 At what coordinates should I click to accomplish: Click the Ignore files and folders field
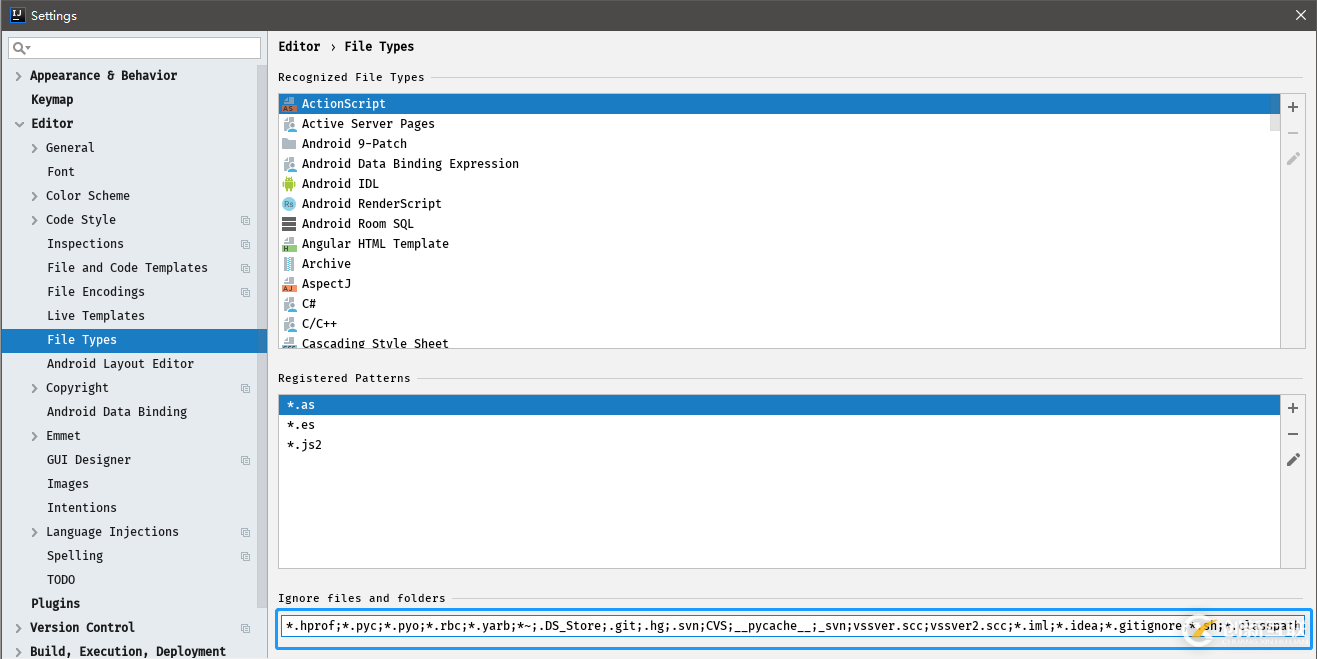700,627
